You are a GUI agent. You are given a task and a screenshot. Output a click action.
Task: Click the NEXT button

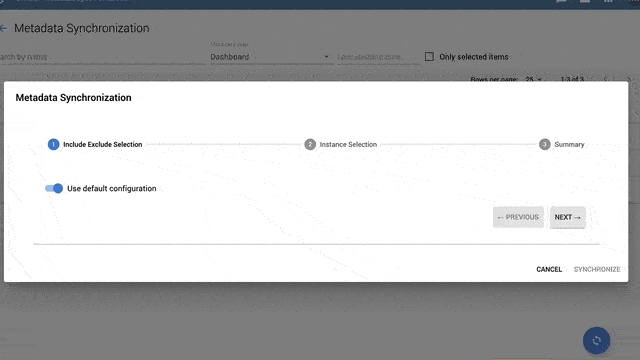(567, 217)
